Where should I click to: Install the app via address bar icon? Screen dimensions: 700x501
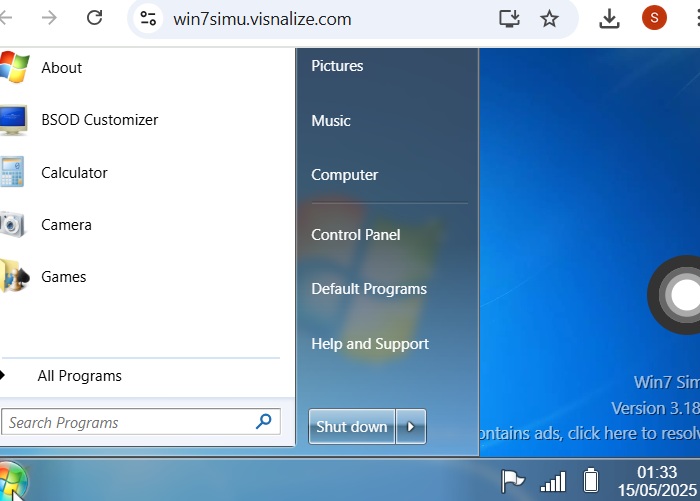[509, 18]
